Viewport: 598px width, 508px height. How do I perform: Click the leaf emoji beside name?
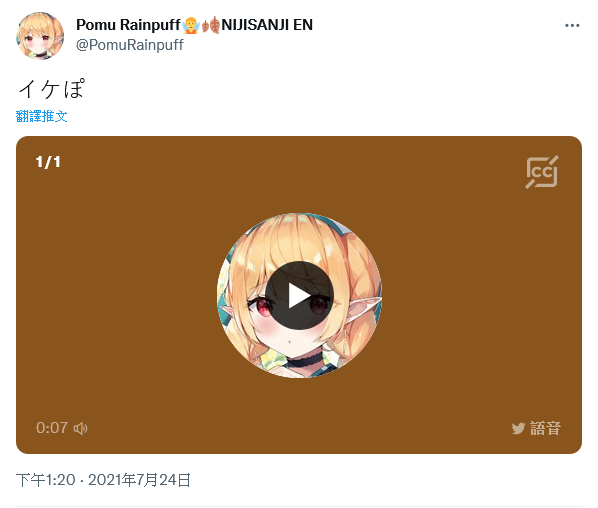[x=211, y=25]
